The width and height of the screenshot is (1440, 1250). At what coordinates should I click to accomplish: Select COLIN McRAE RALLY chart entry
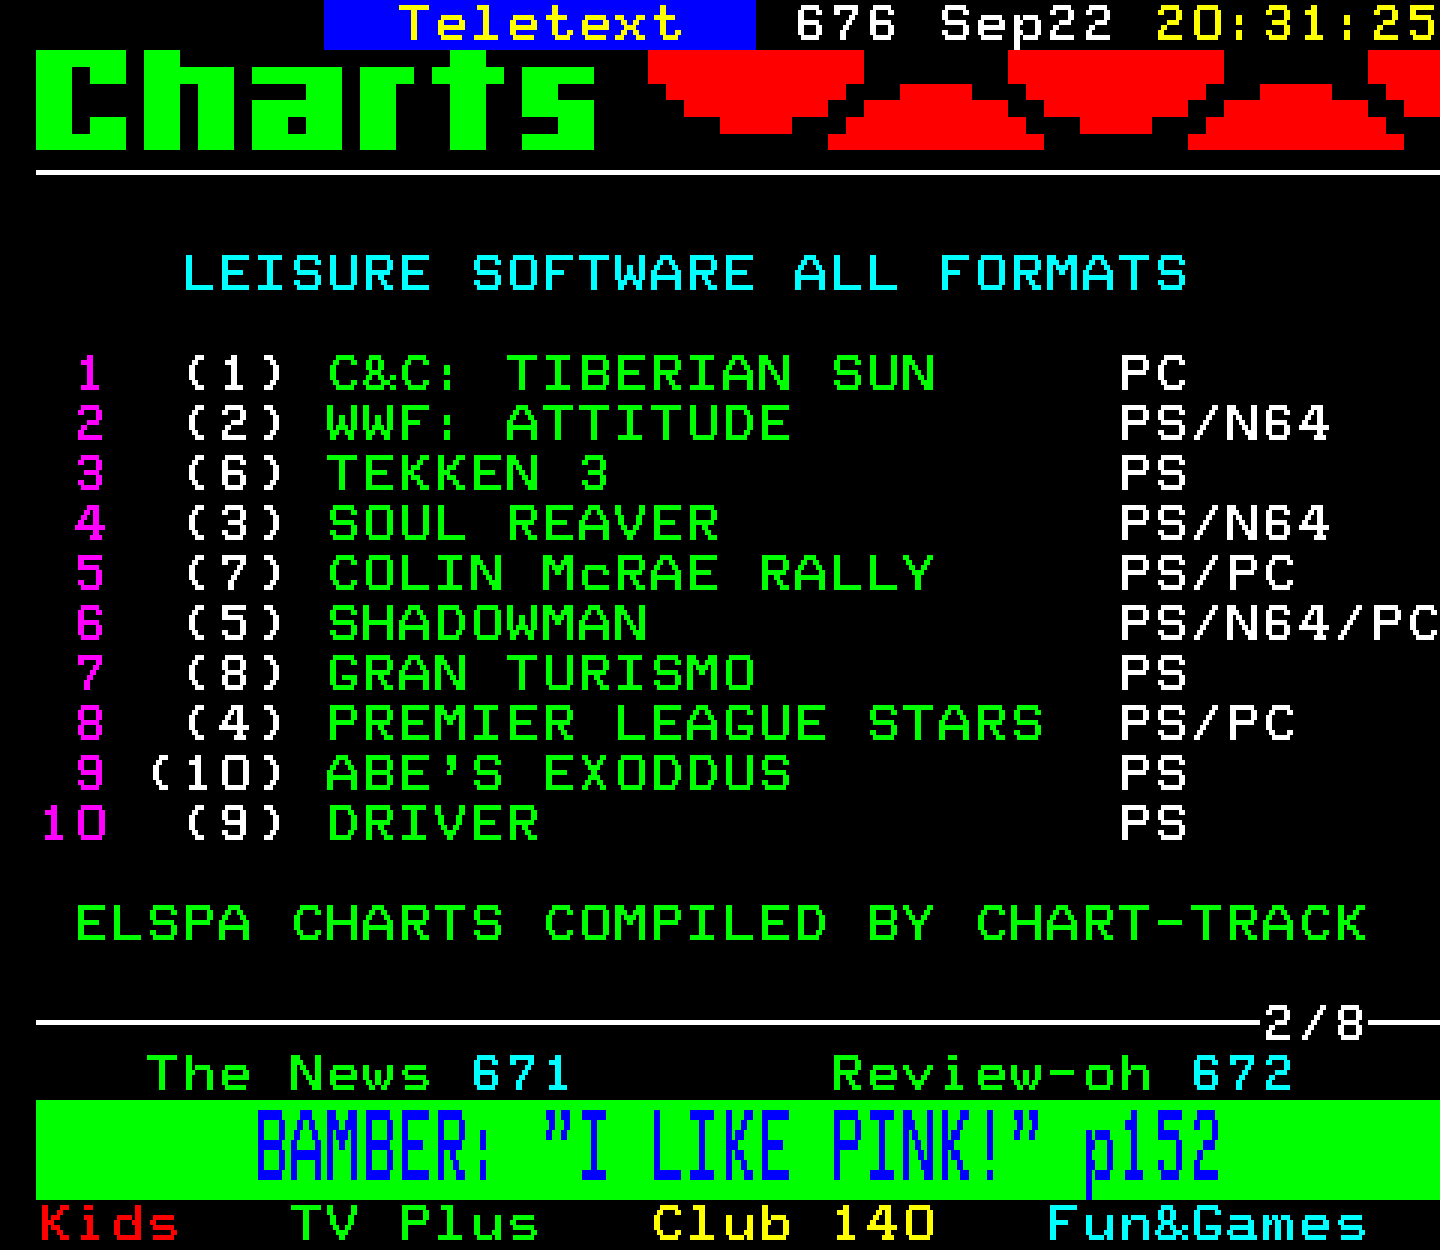click(630, 573)
